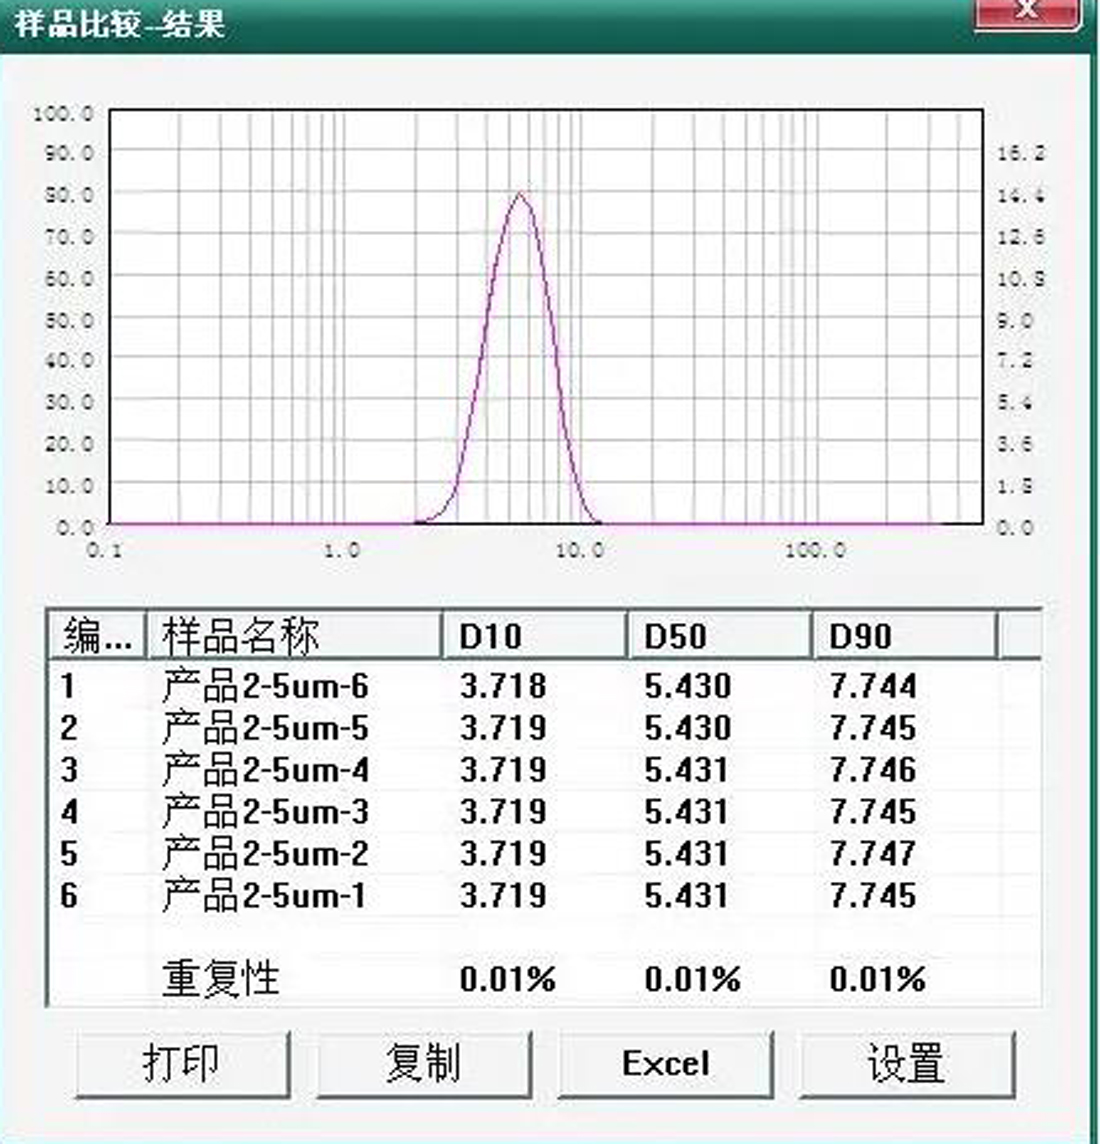Select row 产品2-5um-6
Screen dimensions: 1100x1144
point(544,686)
